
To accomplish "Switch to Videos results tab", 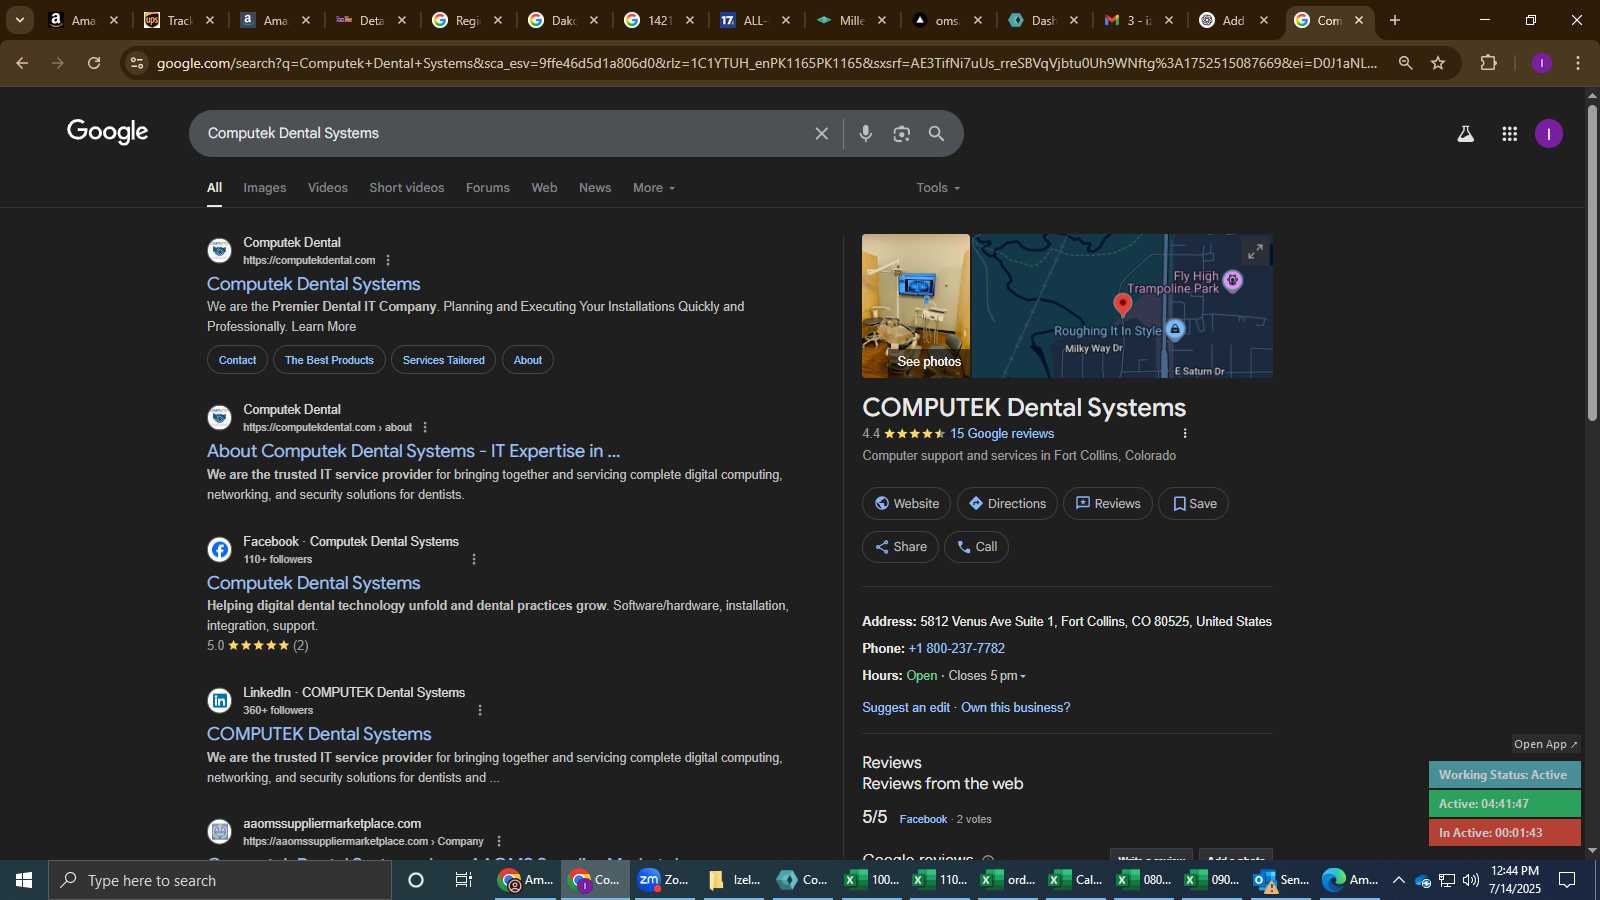I will [x=328, y=188].
